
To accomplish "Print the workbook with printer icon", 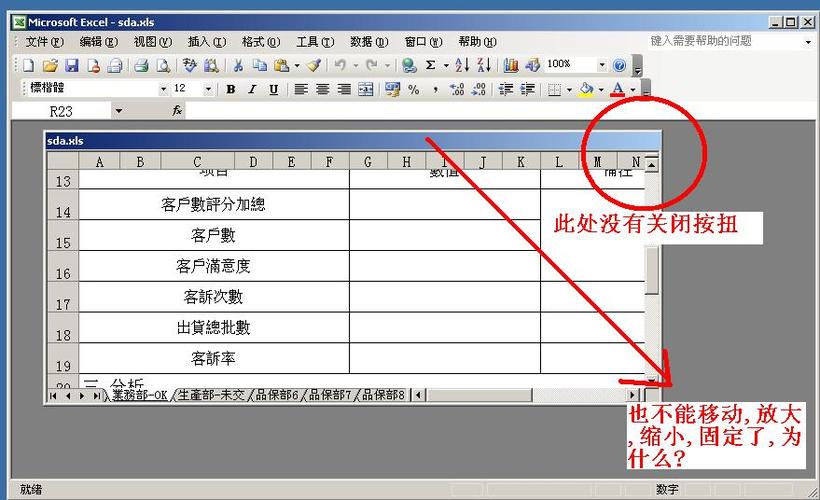I will tap(141, 65).
